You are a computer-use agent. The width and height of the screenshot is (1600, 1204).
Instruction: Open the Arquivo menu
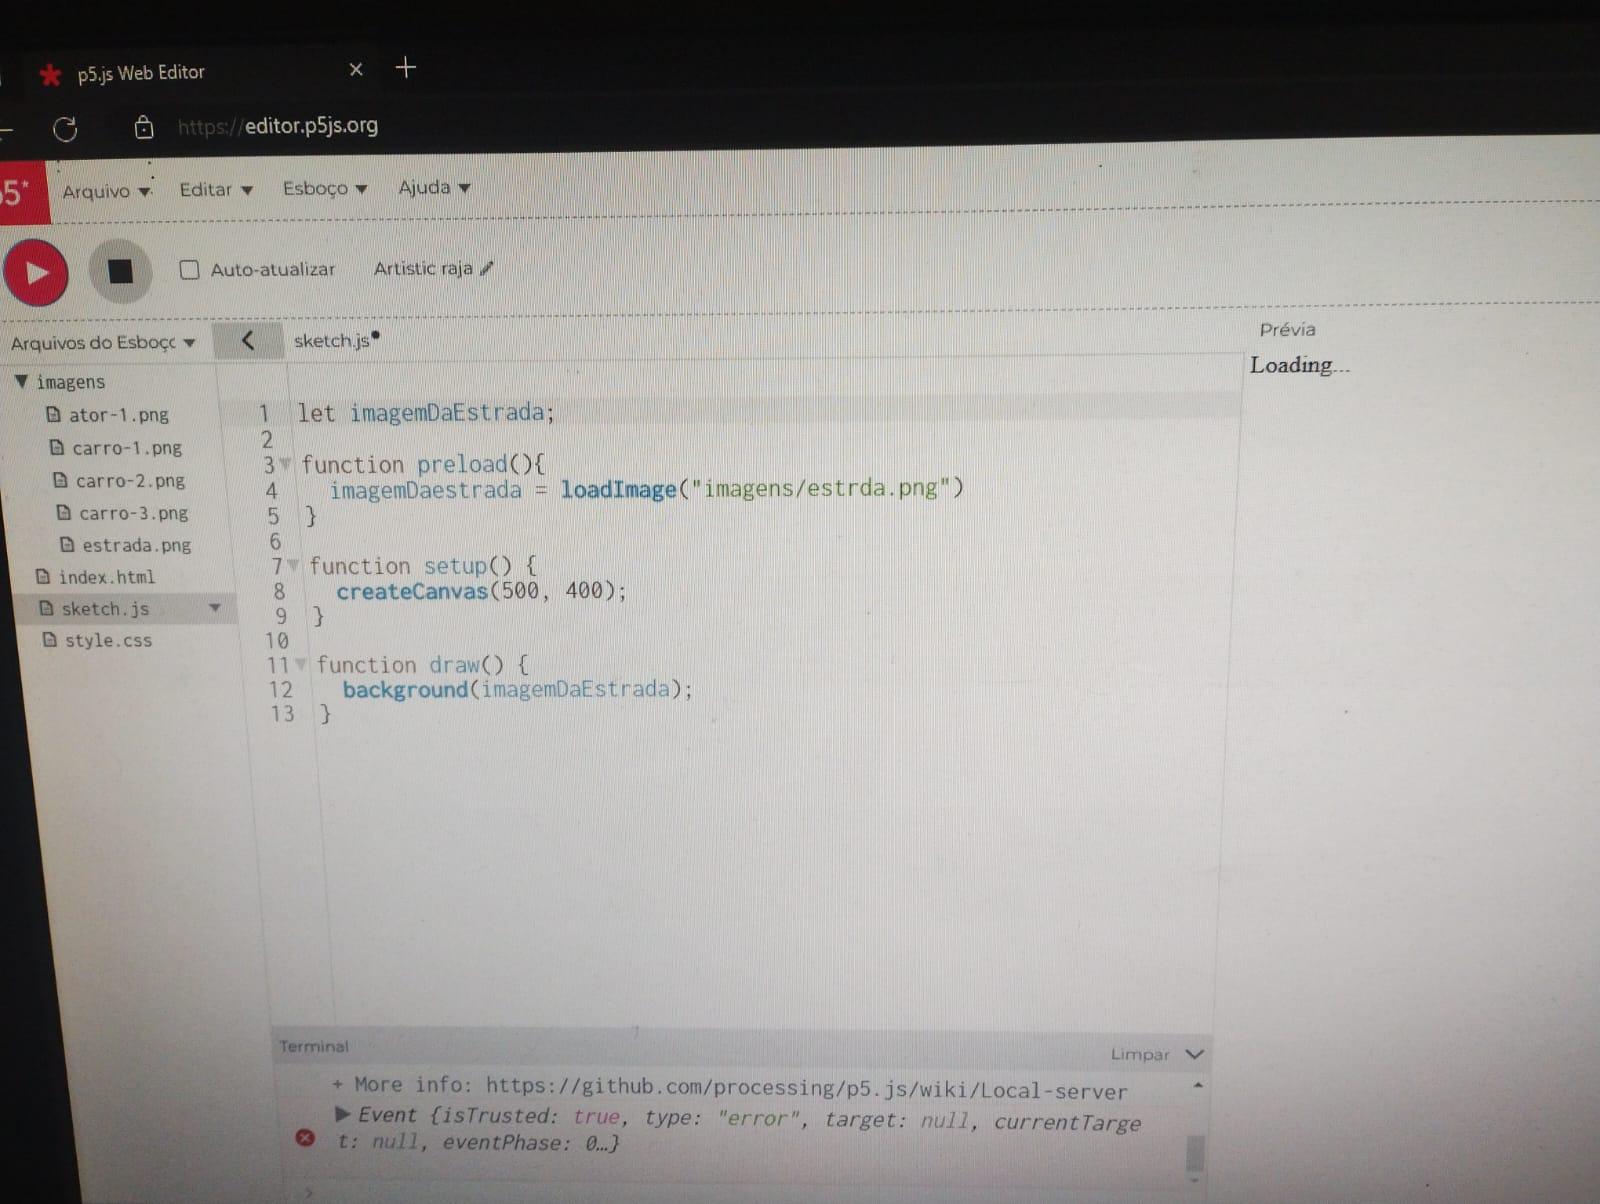[106, 191]
